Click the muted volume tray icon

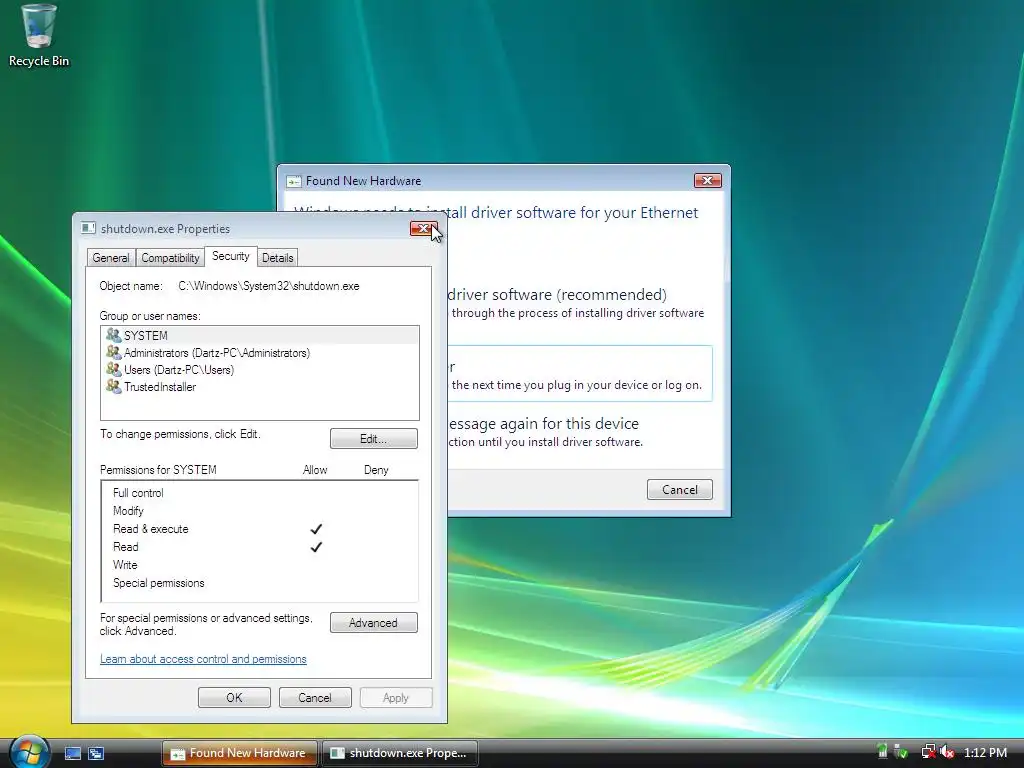pos(947,752)
